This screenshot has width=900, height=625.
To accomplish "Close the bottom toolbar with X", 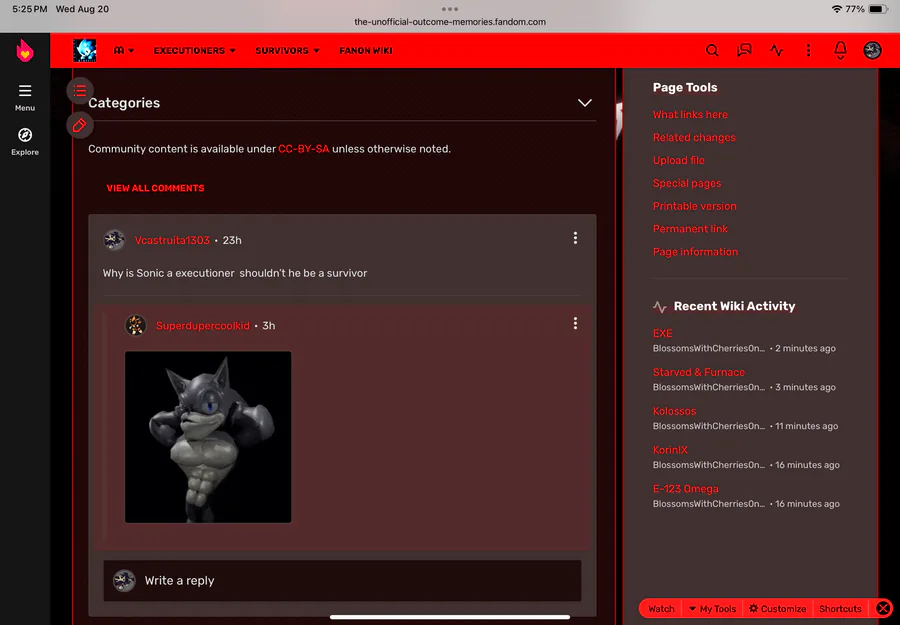I will pos(883,608).
